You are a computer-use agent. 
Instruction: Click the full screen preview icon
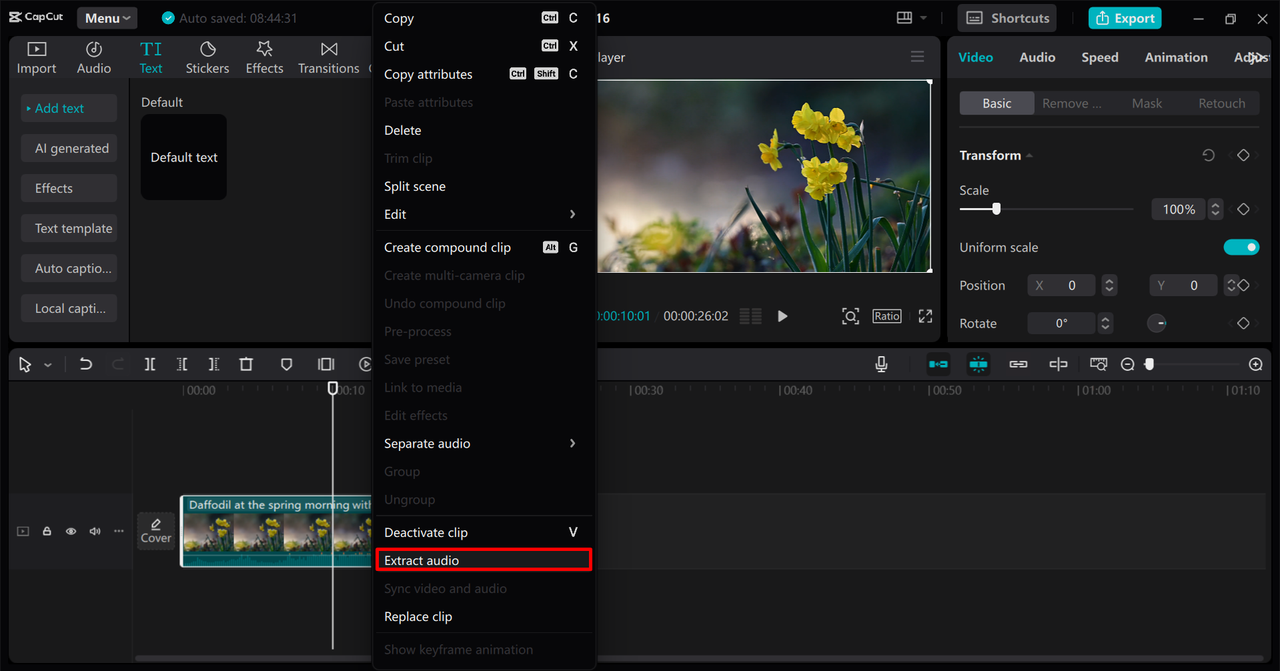tap(925, 316)
